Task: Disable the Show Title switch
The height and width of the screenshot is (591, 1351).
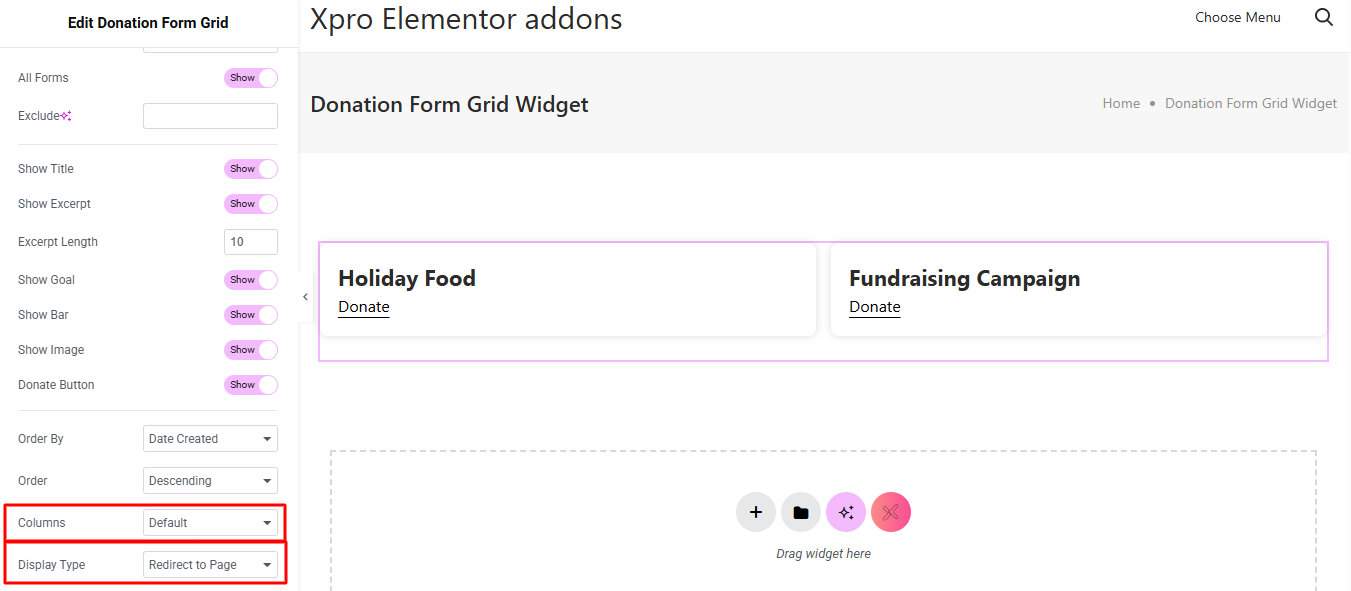Action: pyautogui.click(x=250, y=169)
